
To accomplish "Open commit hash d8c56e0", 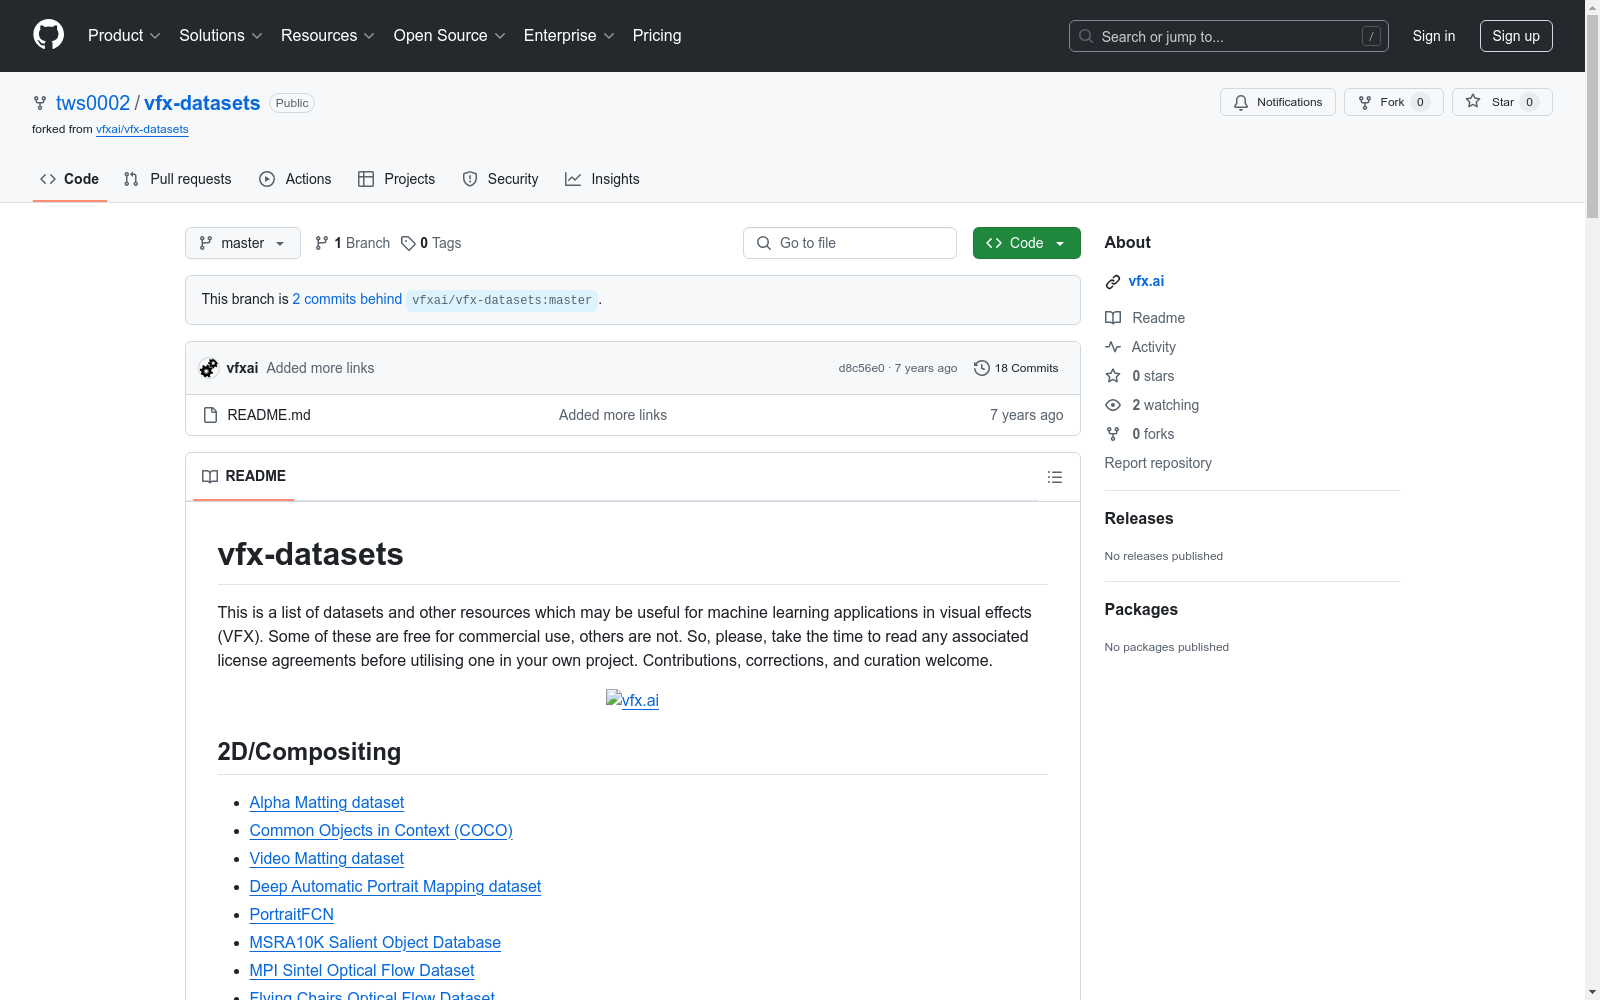I will click(861, 368).
